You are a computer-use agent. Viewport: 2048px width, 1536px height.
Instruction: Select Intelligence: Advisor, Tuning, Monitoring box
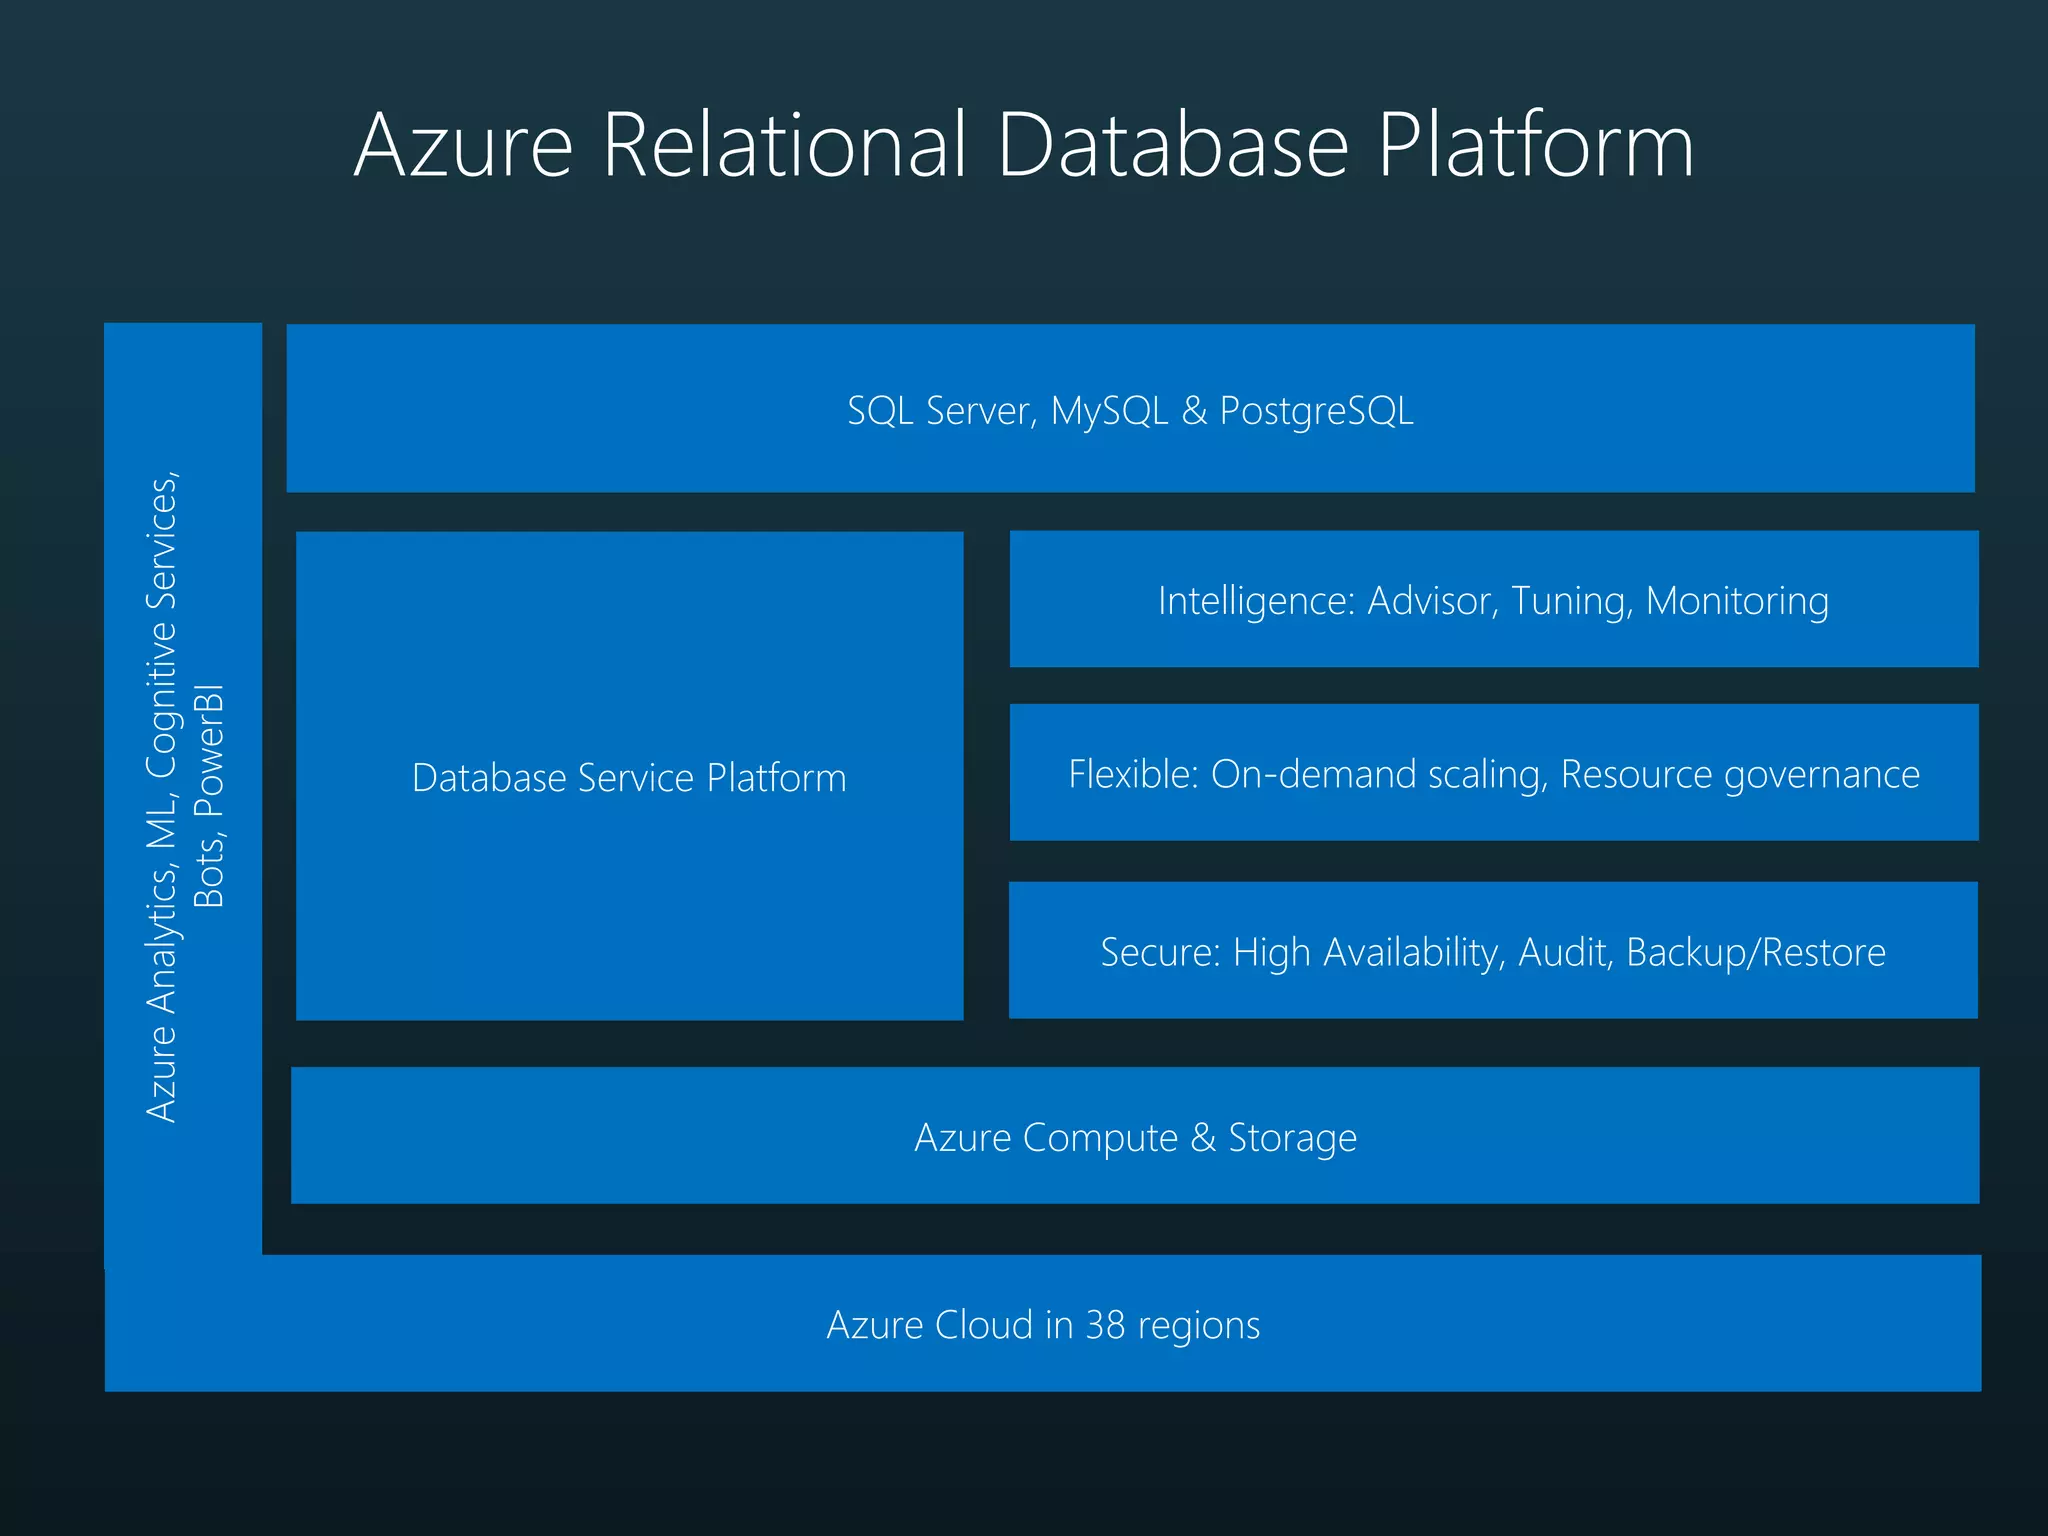tap(1494, 599)
